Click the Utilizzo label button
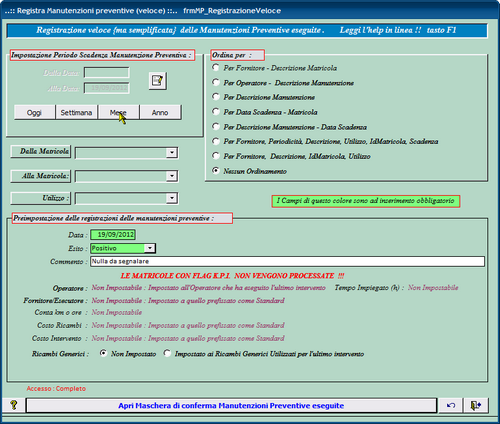The width and height of the screenshot is (500, 424). pos(41,198)
